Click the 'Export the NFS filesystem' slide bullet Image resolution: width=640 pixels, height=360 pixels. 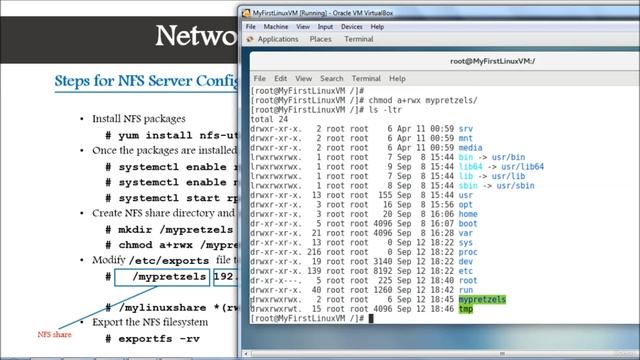tap(150, 322)
